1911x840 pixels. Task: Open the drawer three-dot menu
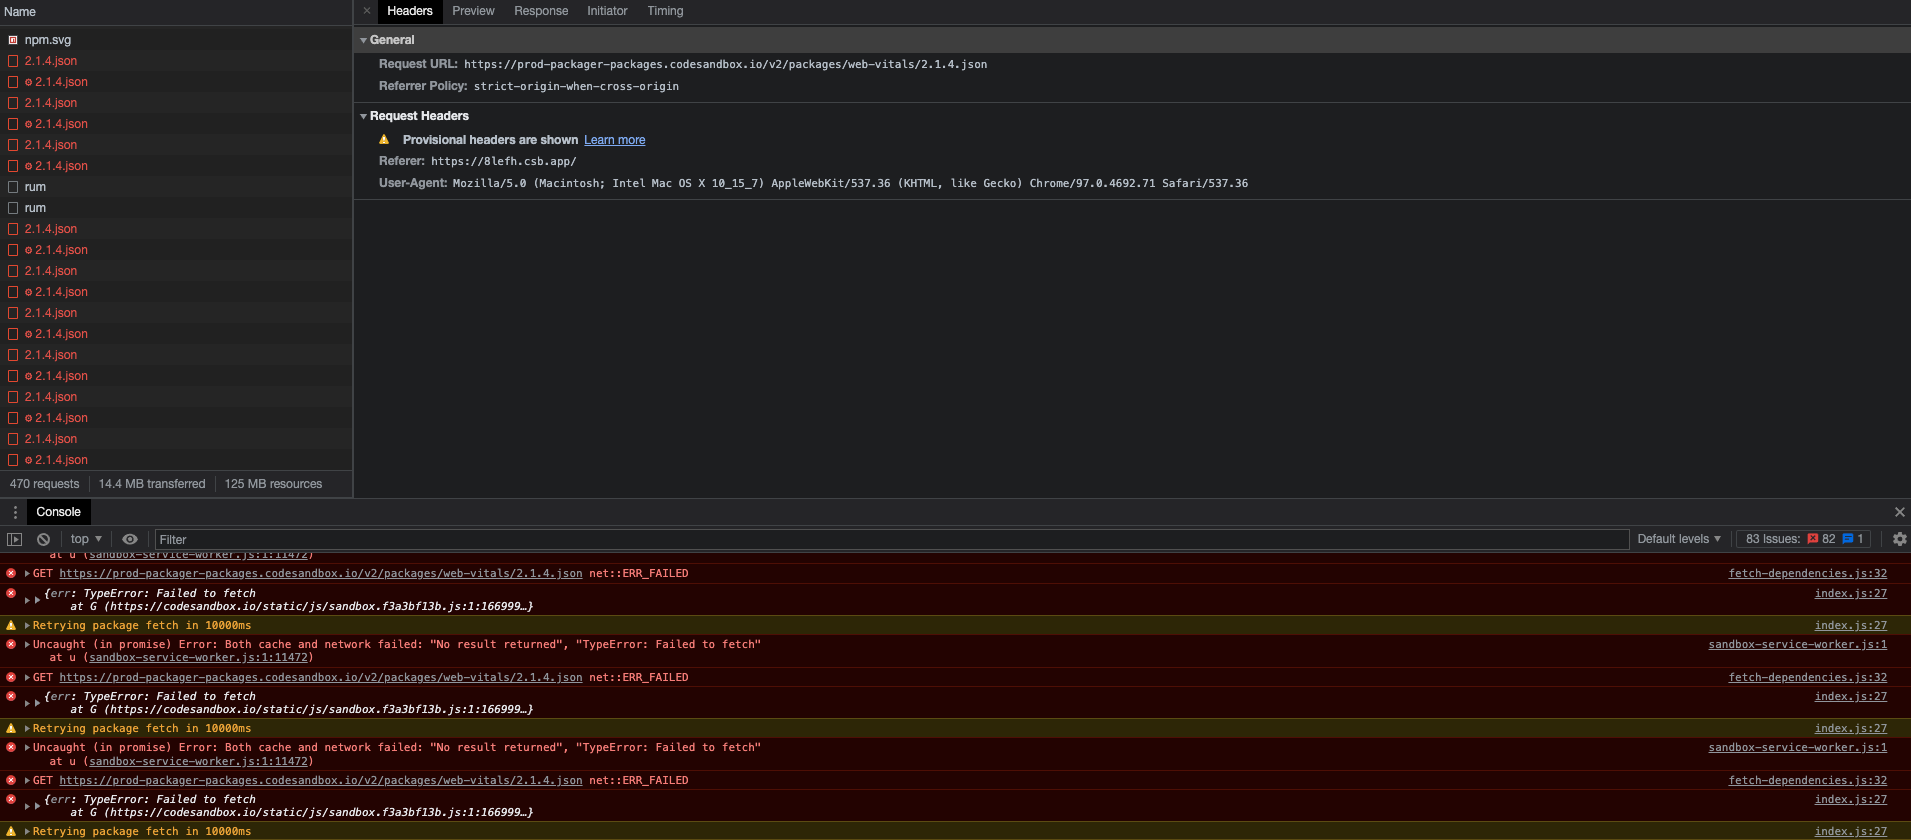[15, 512]
